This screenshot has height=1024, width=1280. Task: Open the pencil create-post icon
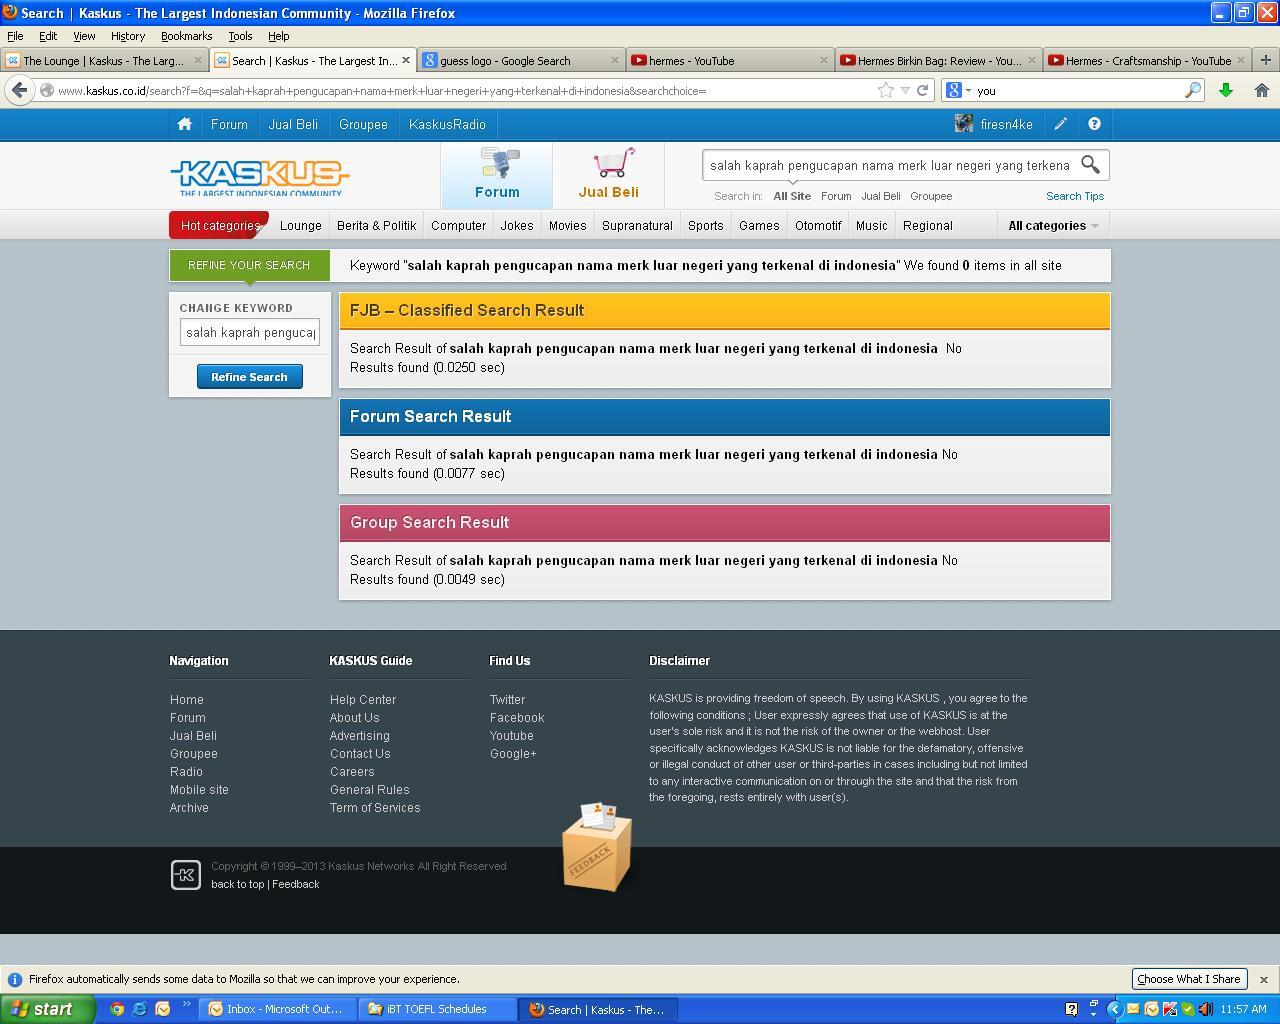click(1060, 124)
